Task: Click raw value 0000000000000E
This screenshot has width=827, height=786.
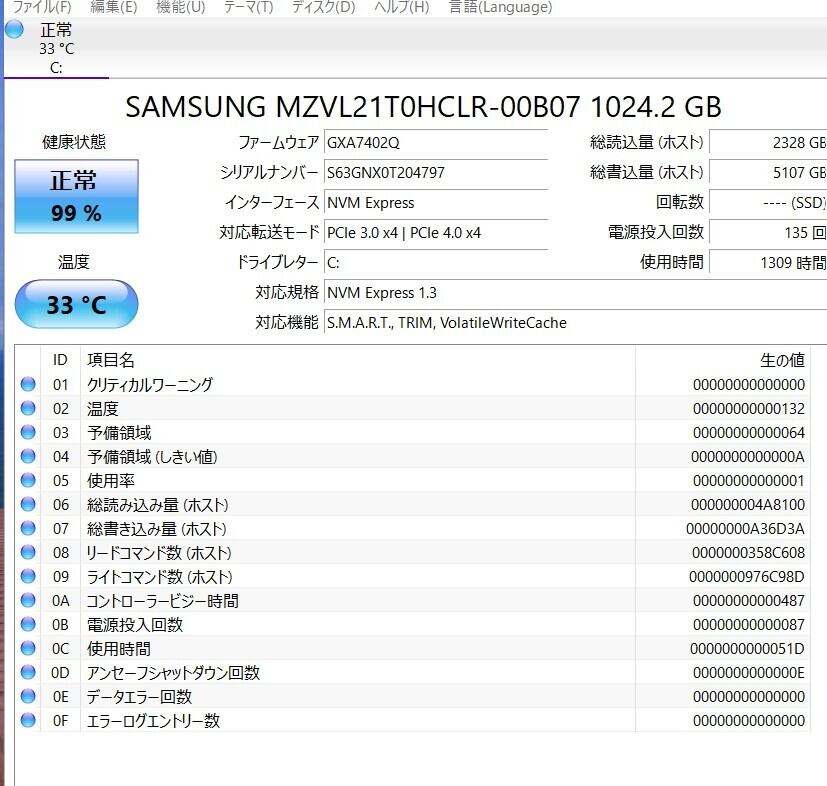Action: 749,673
